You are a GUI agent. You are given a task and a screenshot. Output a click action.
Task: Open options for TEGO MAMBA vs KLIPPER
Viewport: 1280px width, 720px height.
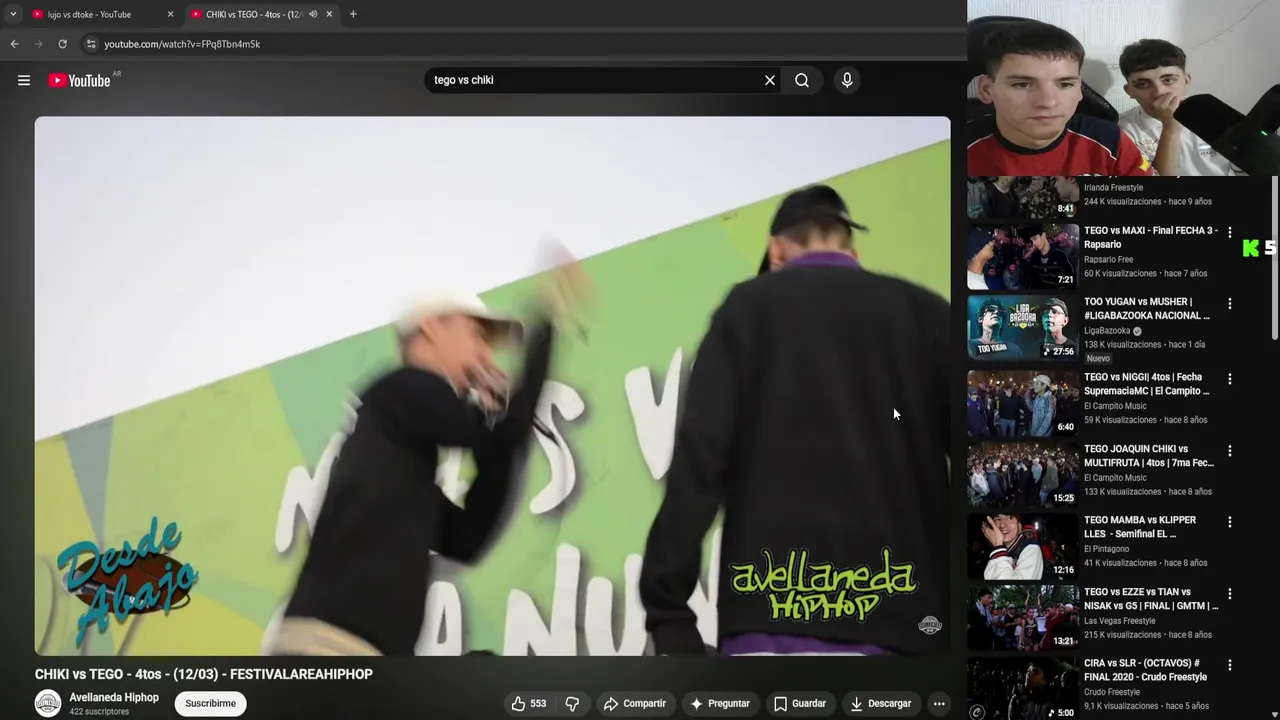1230,522
